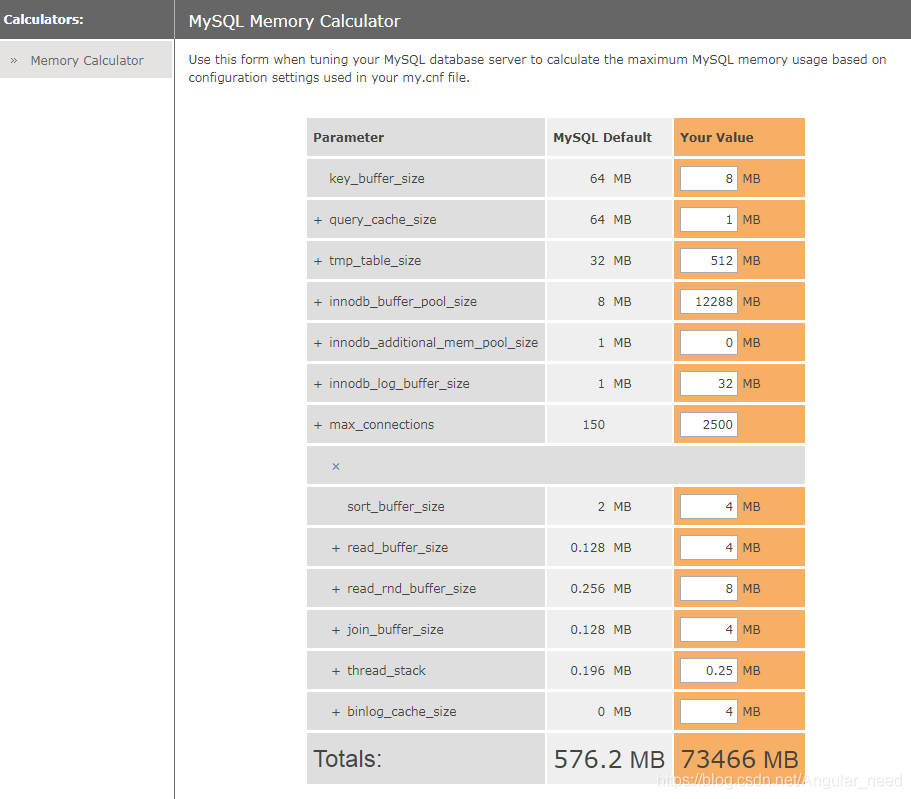This screenshot has height=799, width=911.
Task: Focus the tmp_table_size value input
Action: pos(708,260)
